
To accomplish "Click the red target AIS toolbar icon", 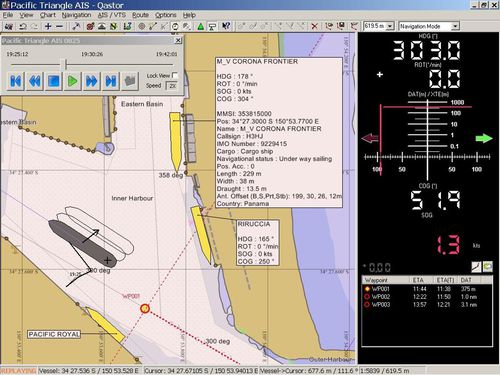I will coord(90,26).
